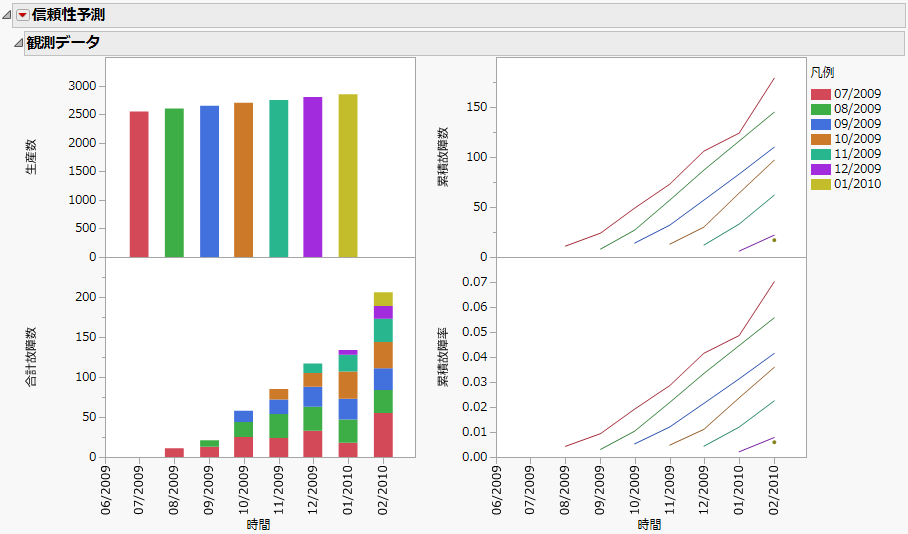
Task: Collapse the 信頼性予測 outline with gray triangle
Action: click(x=8, y=15)
